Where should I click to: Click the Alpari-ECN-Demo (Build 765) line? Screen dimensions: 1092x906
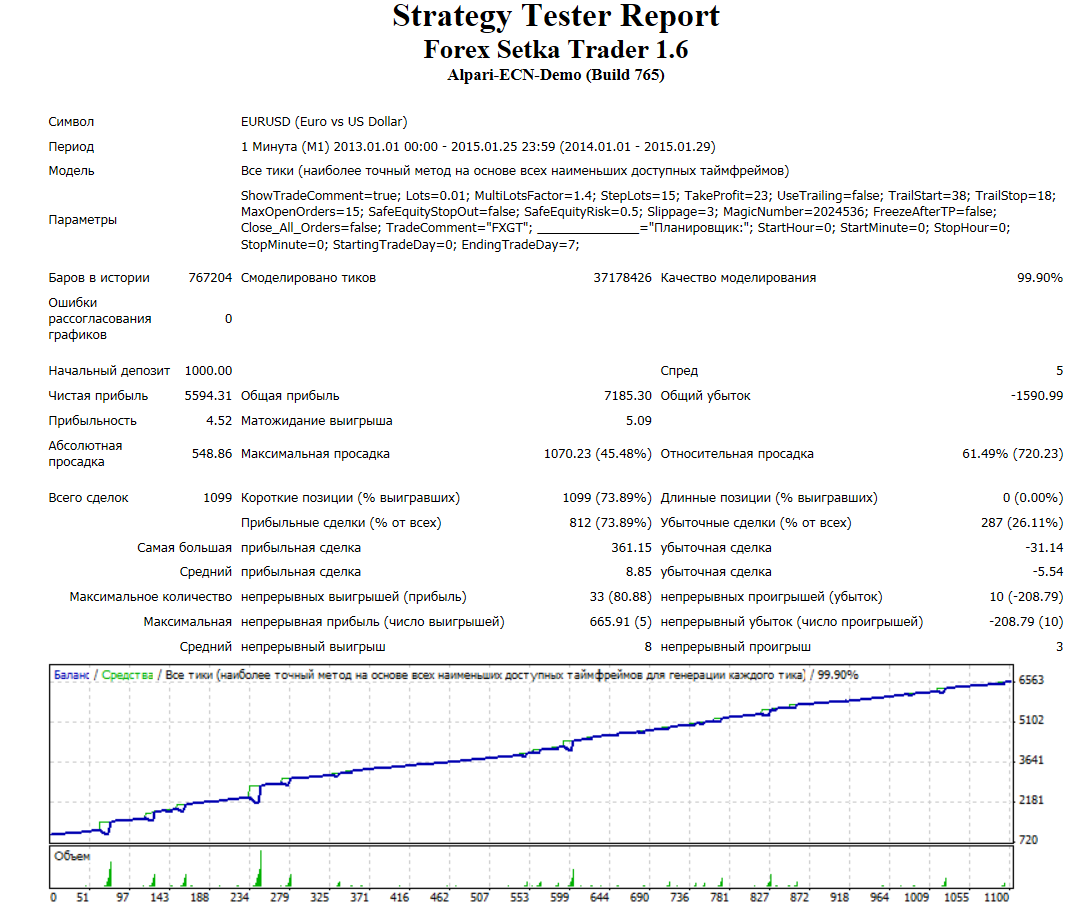click(556, 75)
